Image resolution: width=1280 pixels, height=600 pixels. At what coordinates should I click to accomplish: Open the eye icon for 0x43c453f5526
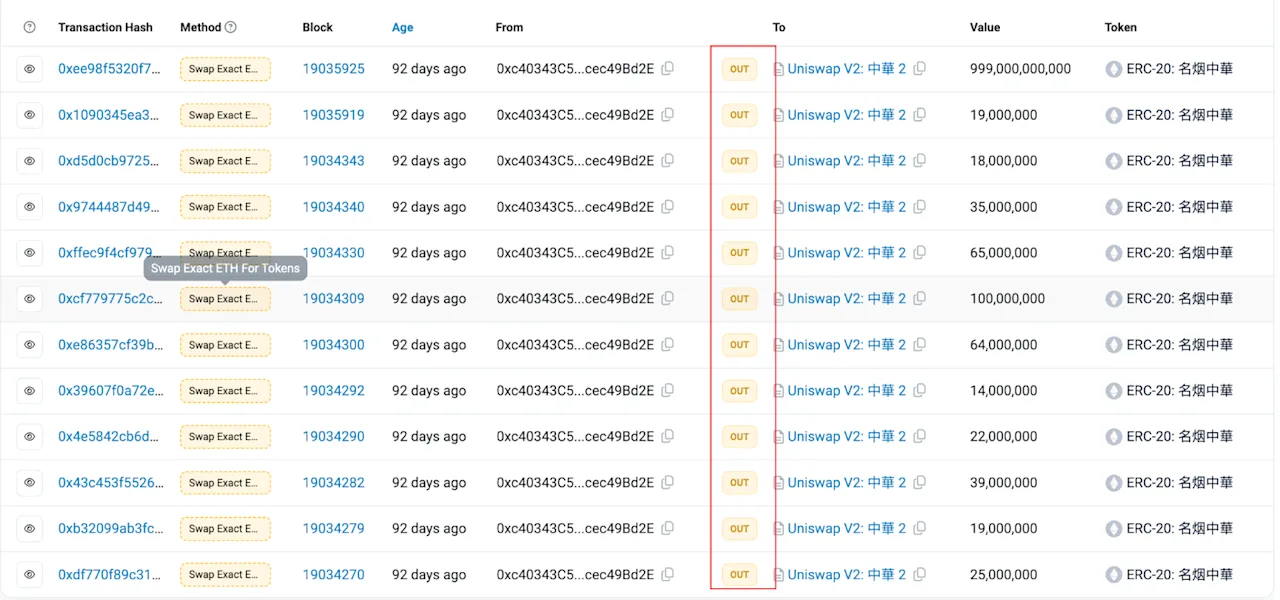coord(29,483)
